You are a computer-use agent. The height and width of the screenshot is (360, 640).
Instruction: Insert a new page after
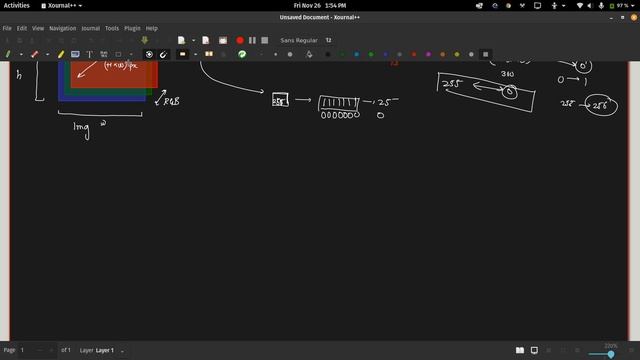coord(182,40)
